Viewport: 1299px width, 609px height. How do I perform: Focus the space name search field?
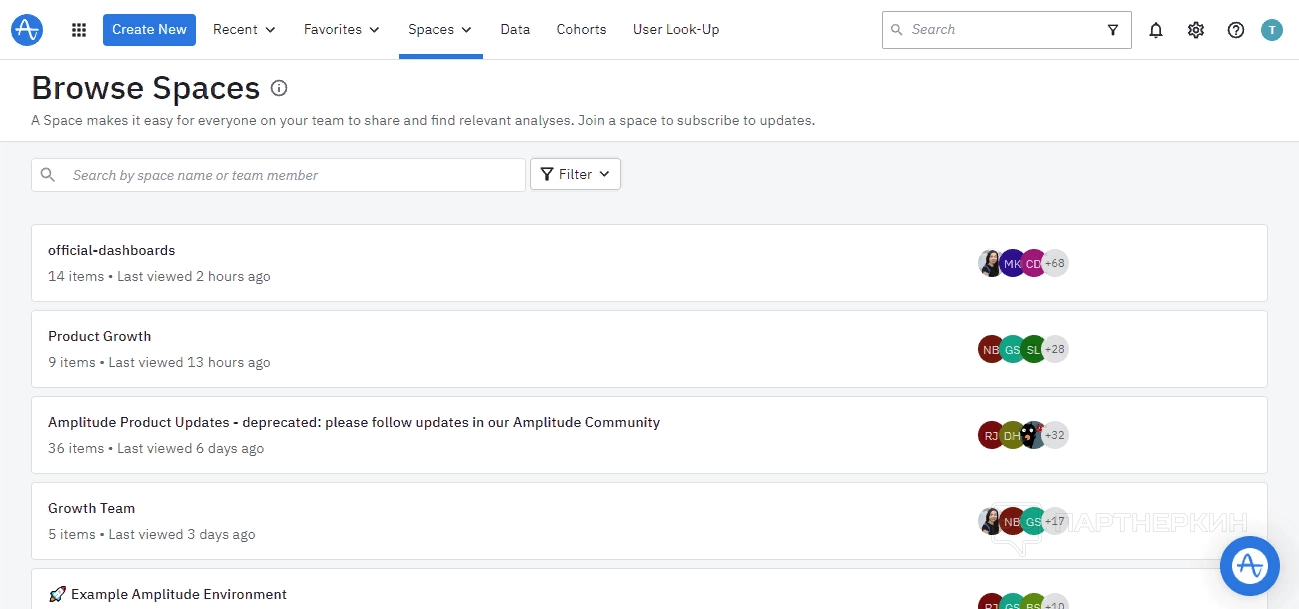pos(290,175)
